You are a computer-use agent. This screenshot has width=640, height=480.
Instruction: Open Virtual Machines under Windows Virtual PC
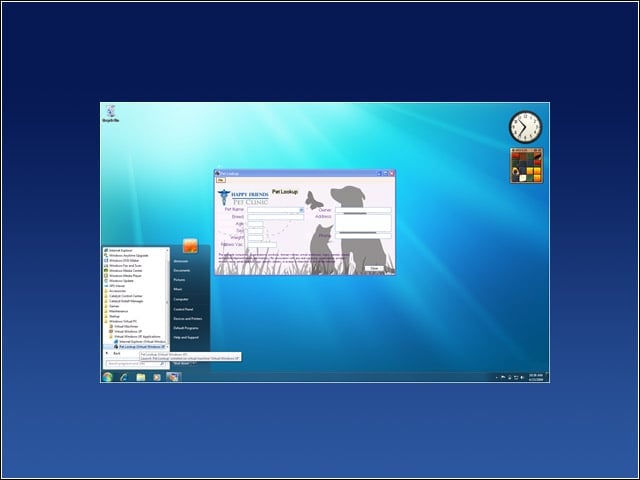[x=124, y=327]
